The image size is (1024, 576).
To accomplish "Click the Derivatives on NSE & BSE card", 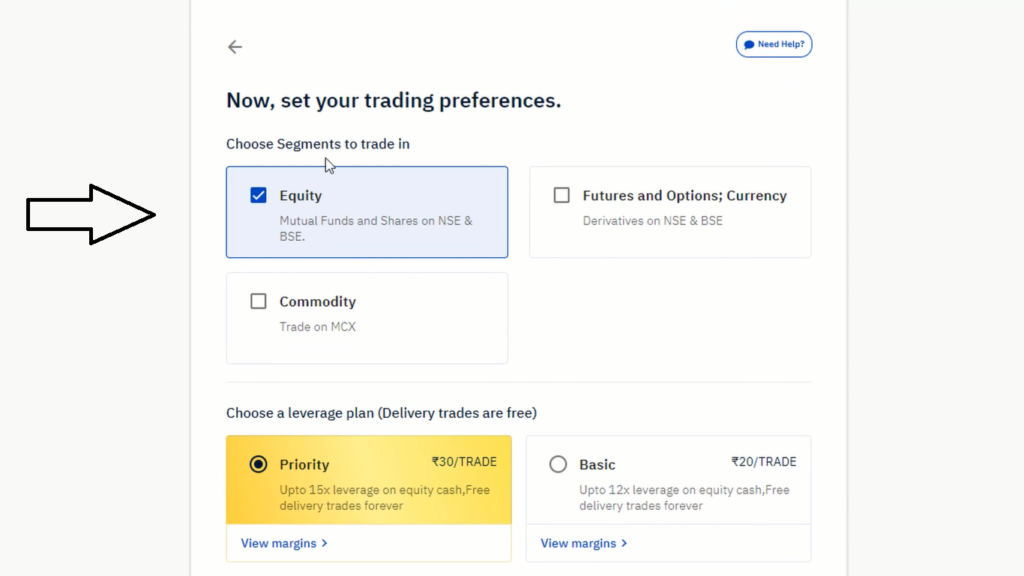I will coord(670,212).
